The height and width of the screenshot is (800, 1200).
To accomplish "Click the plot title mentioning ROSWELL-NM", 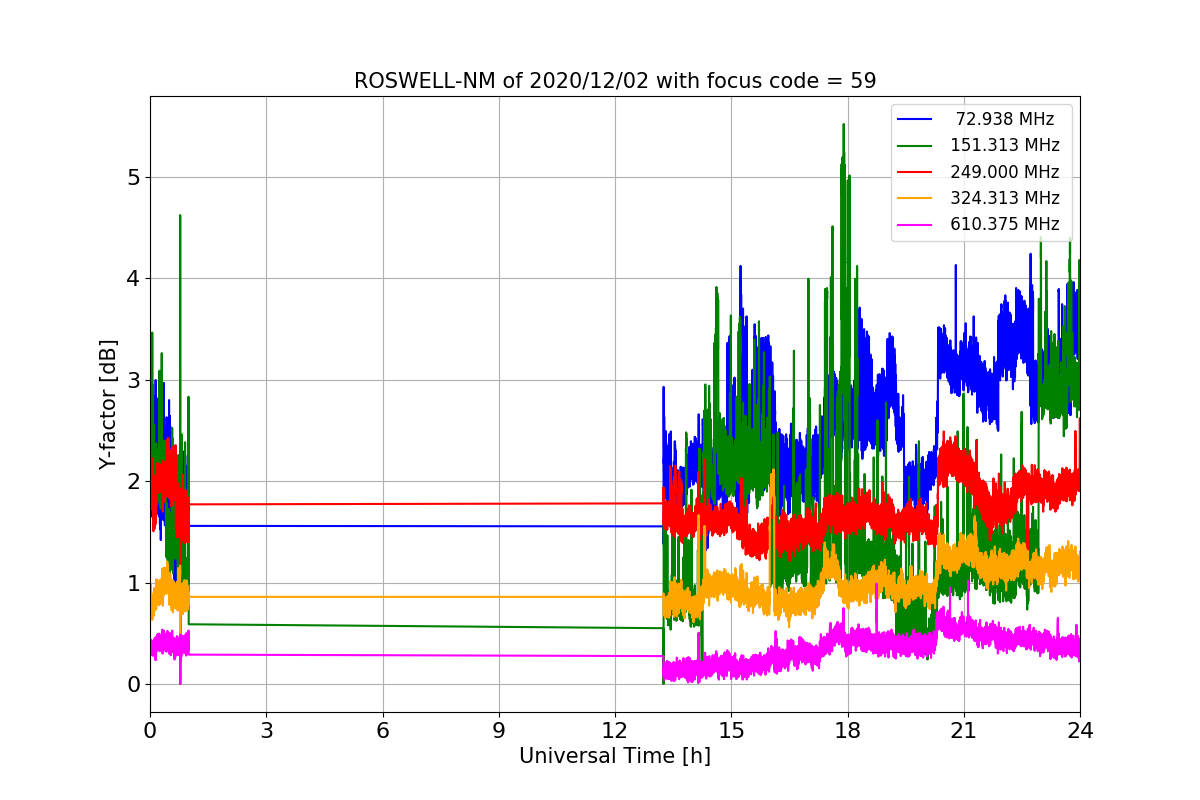I will [615, 81].
